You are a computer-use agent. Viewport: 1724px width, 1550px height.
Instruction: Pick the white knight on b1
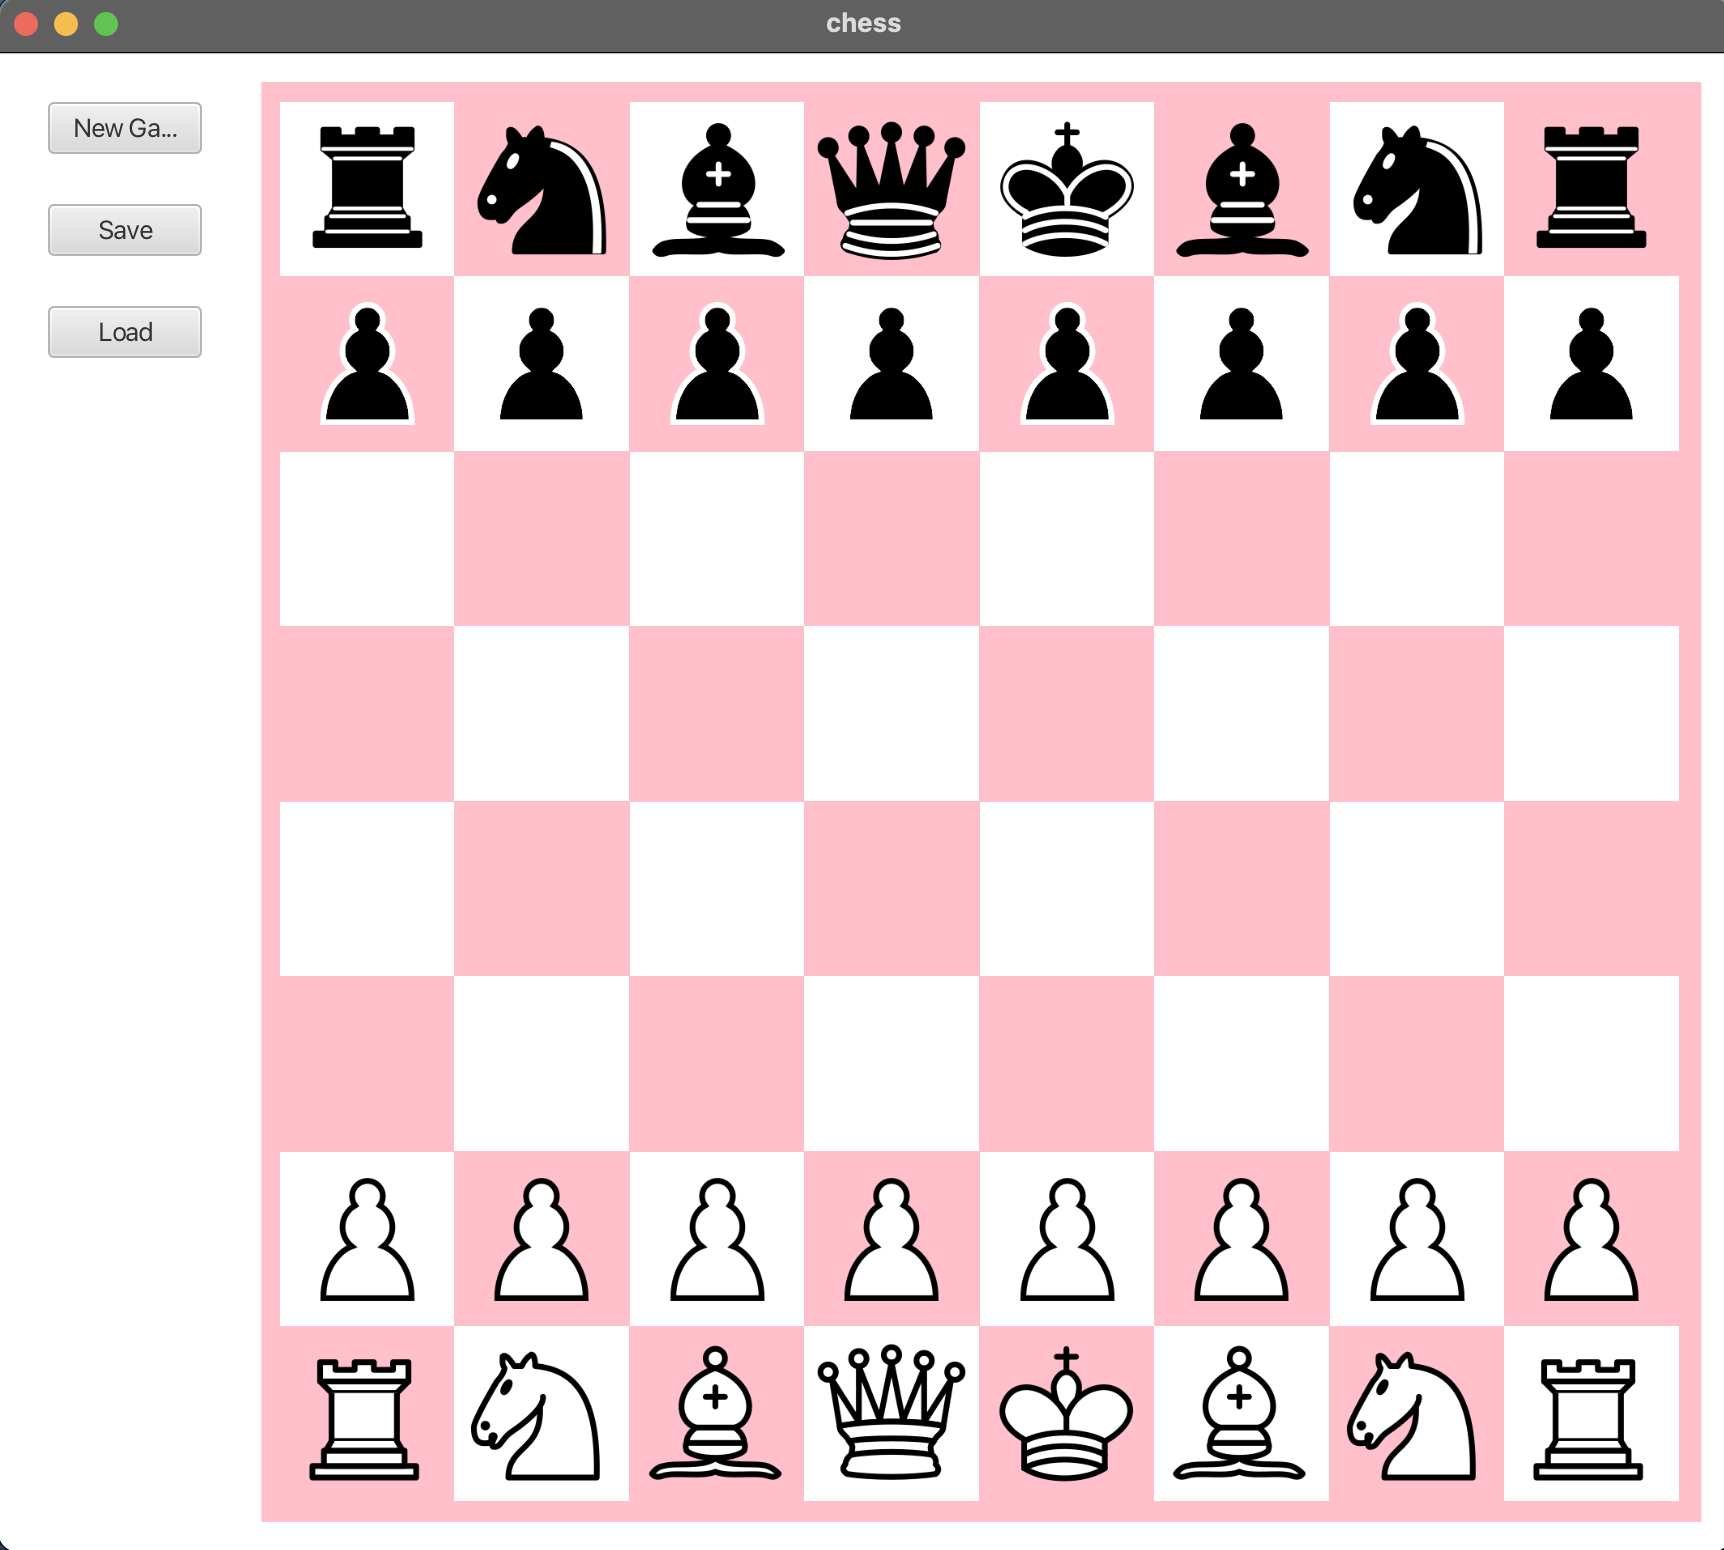coord(541,1413)
